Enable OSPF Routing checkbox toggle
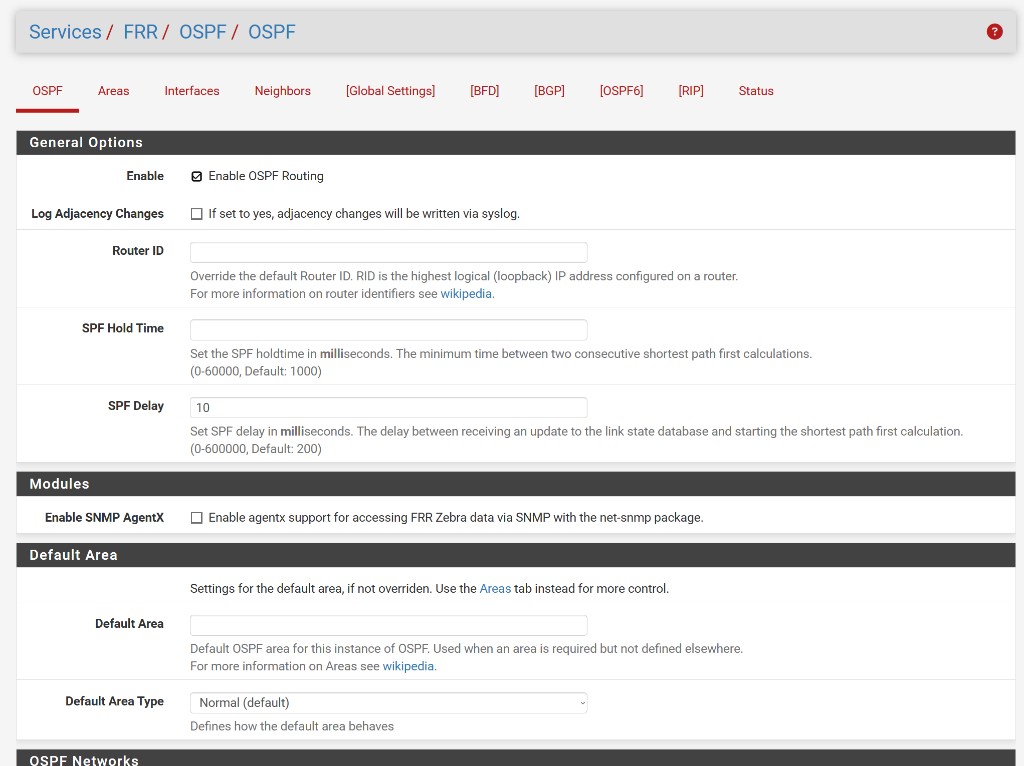Image resolution: width=1024 pixels, height=766 pixels. [197, 176]
